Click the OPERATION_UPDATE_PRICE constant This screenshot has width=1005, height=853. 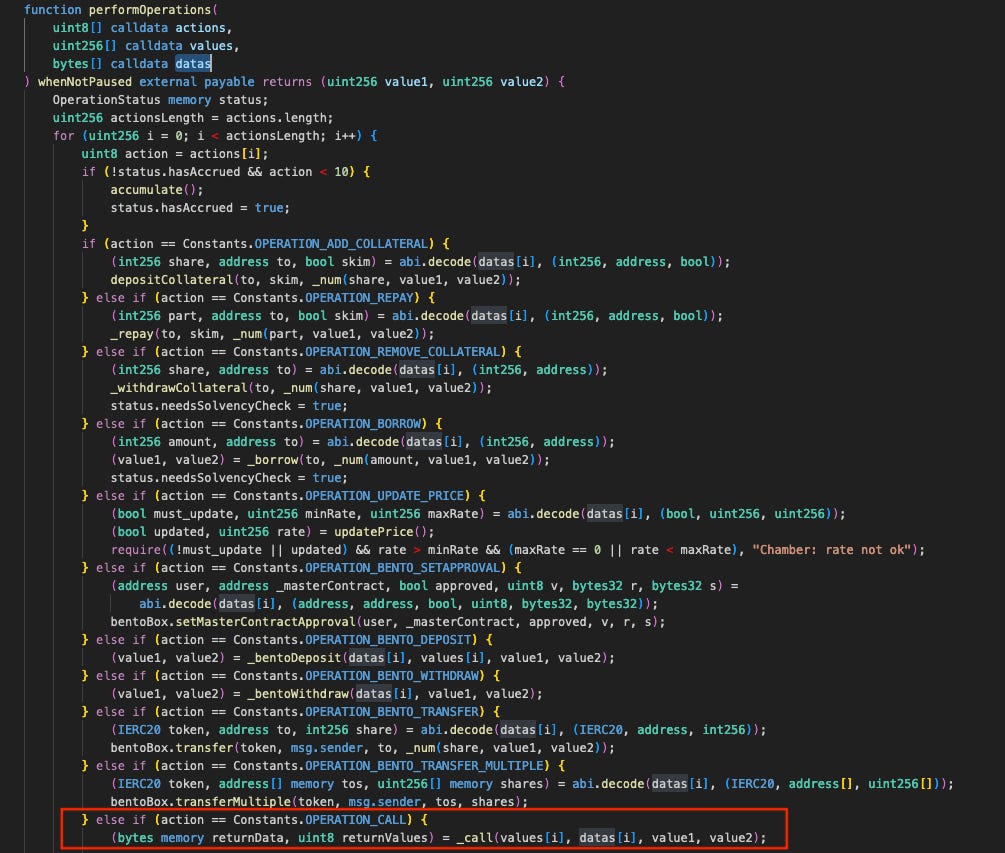(x=385, y=495)
